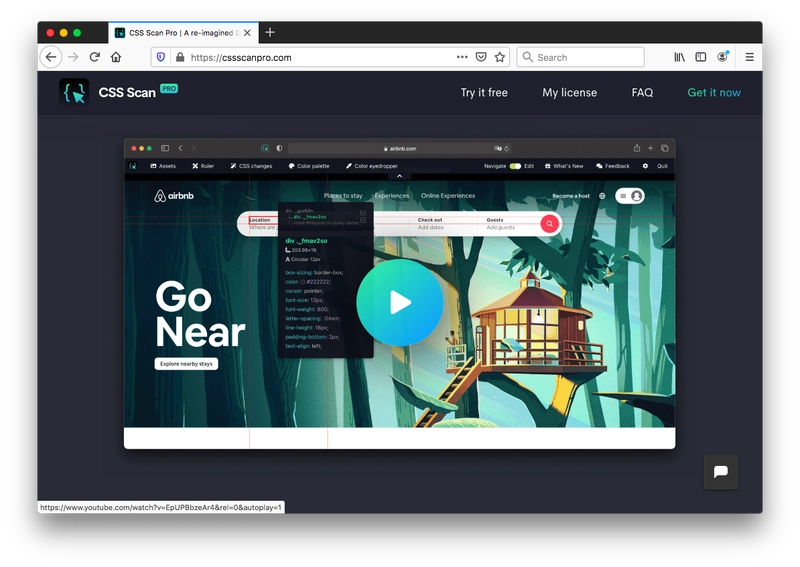The image size is (800, 567).
Task: Open the Try it free link
Action: 484,92
